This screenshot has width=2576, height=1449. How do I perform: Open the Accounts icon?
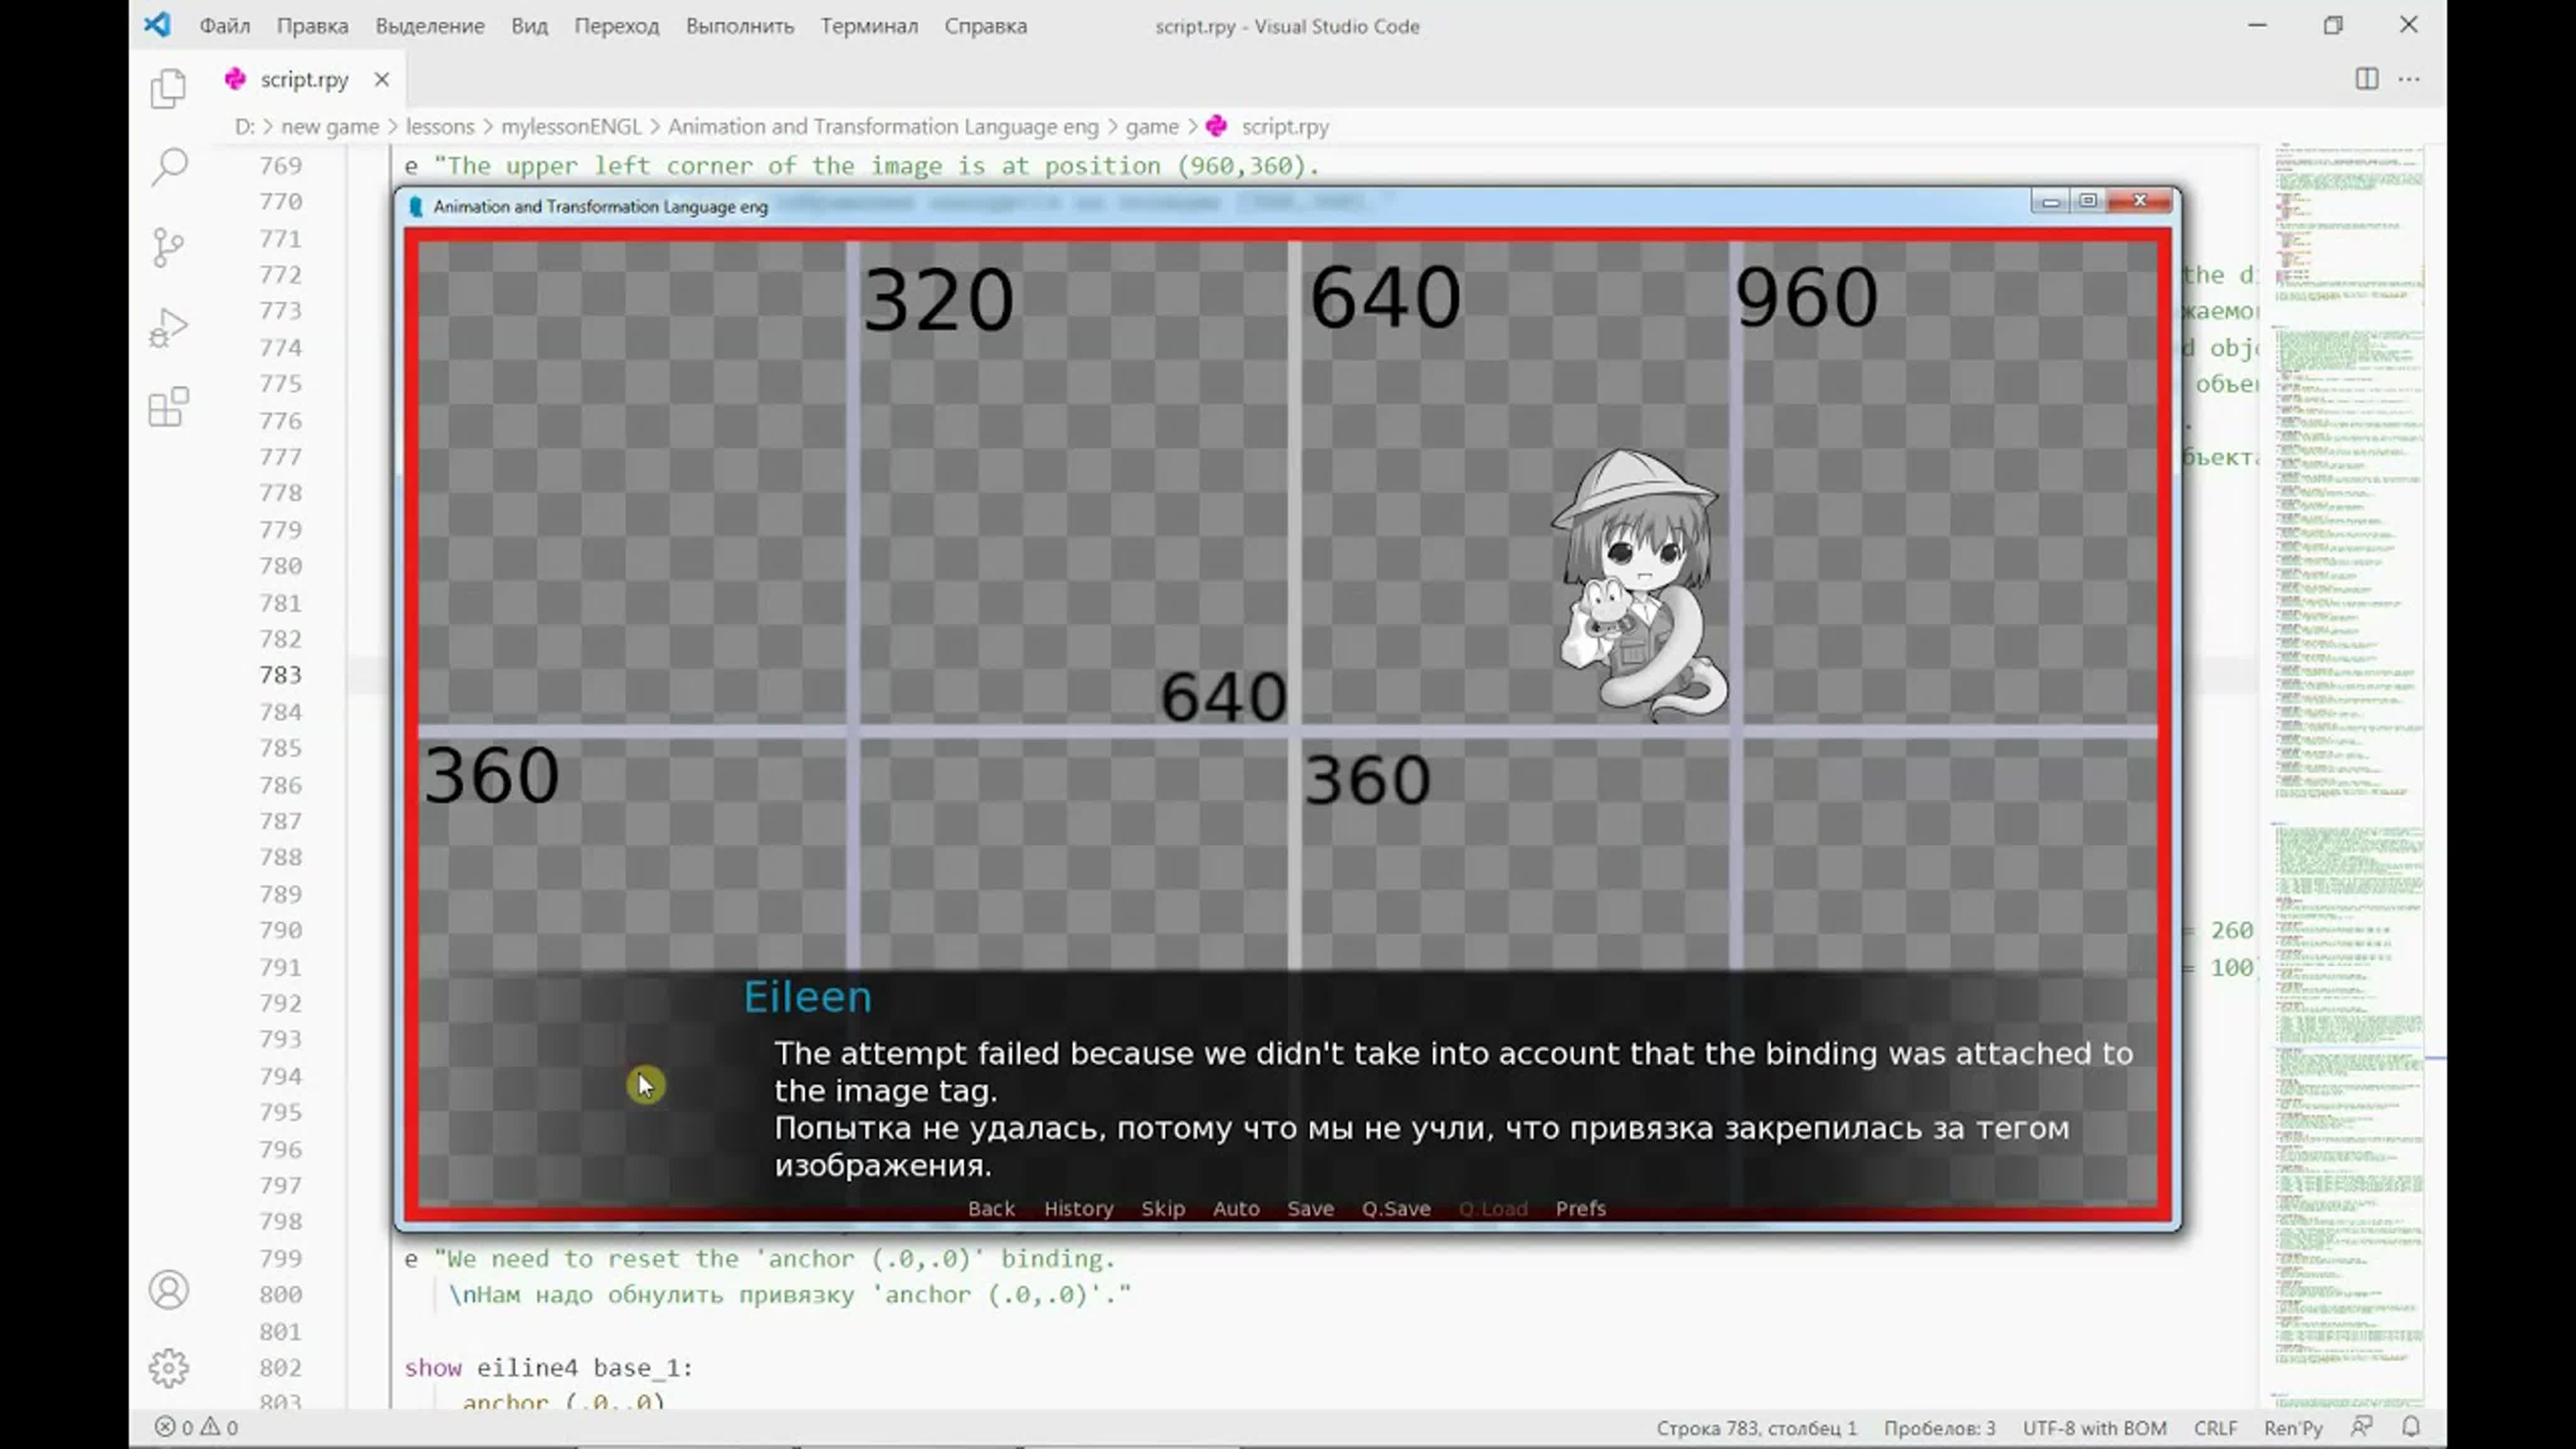click(168, 1290)
